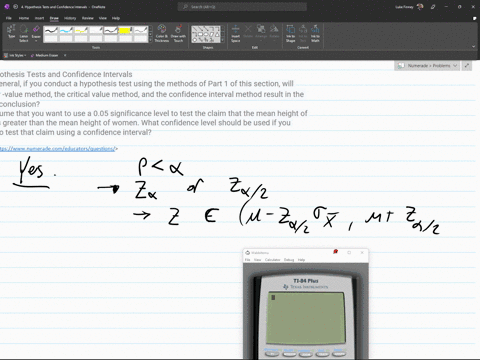Open Calculator menu in emulator window
Viewport: 480px width, 360px height.
(272, 260)
